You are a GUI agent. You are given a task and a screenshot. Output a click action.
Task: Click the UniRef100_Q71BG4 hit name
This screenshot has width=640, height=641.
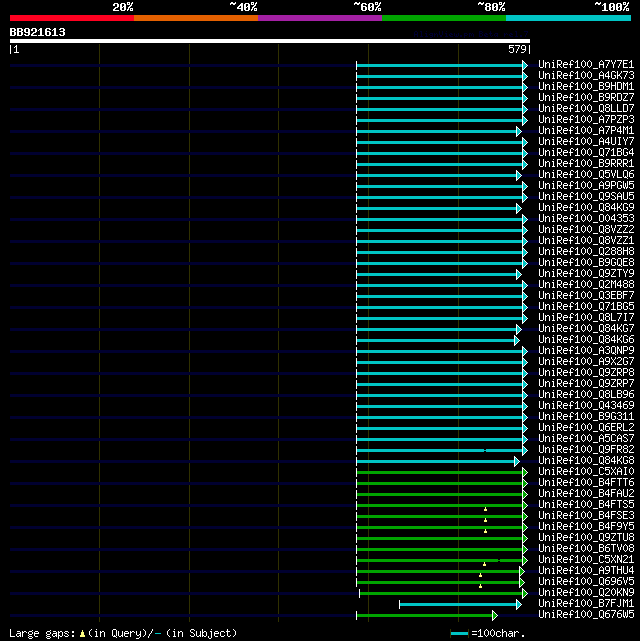[586, 153]
